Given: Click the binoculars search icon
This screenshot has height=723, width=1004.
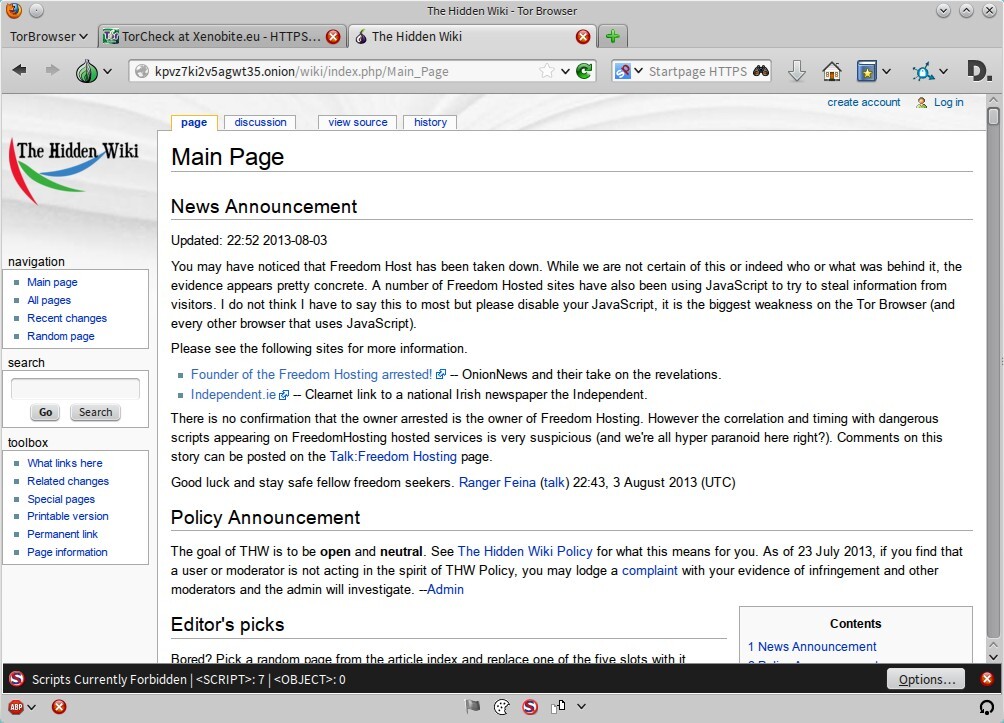Looking at the screenshot, I should pos(762,71).
